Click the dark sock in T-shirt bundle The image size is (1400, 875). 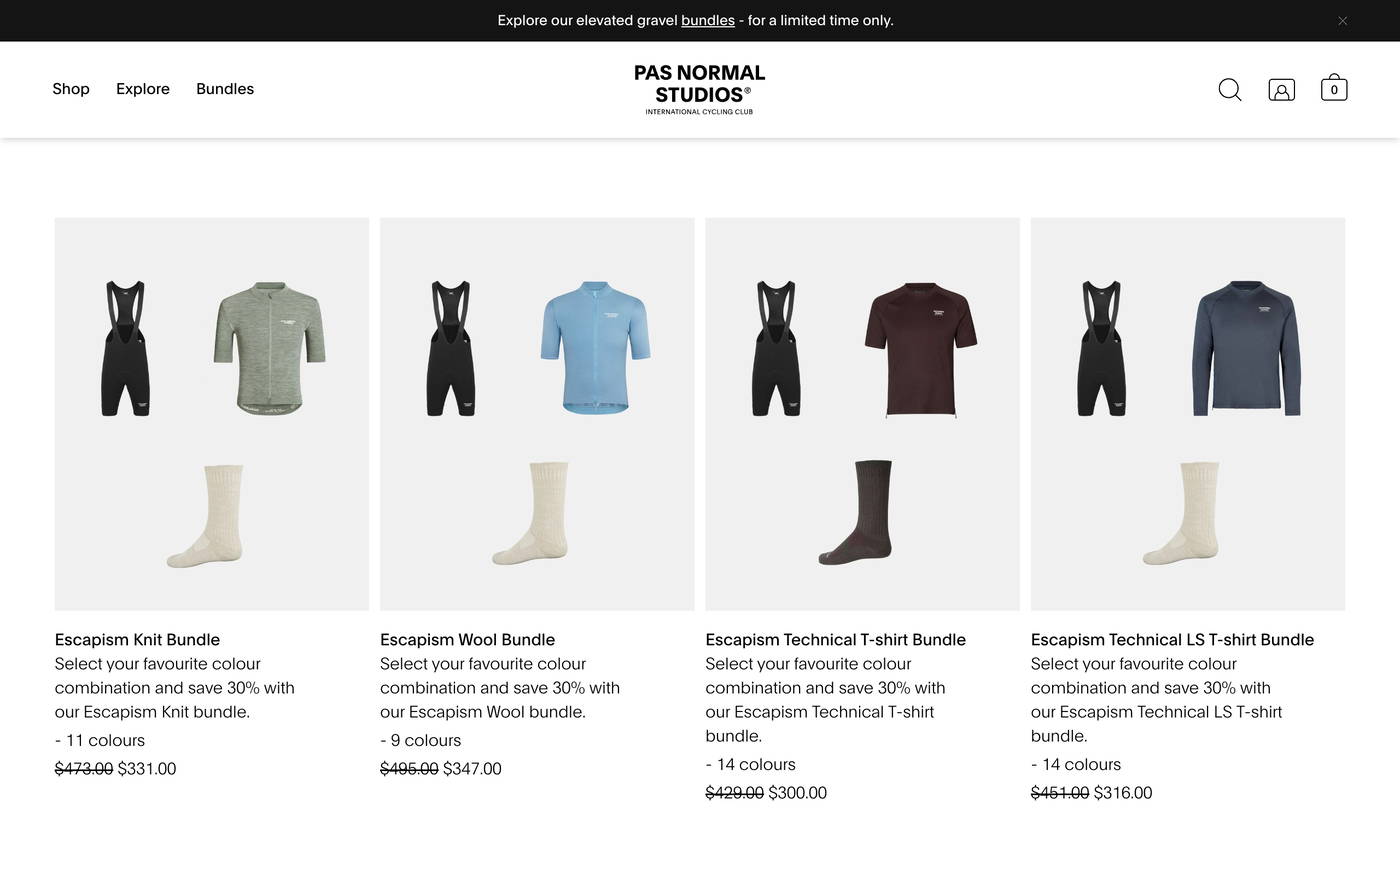(858, 513)
